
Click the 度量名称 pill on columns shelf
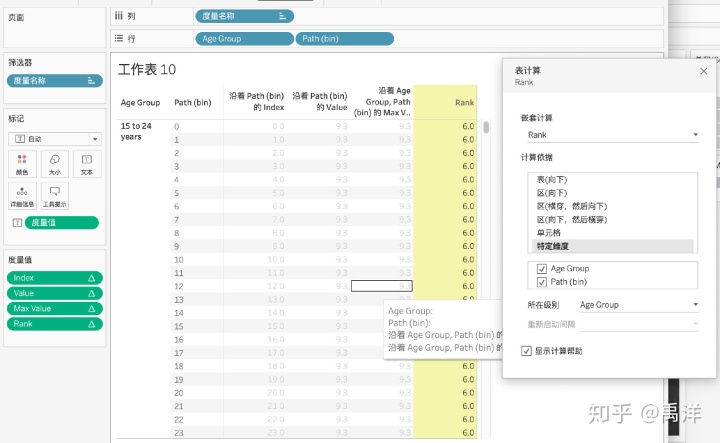pyautogui.click(x=244, y=16)
